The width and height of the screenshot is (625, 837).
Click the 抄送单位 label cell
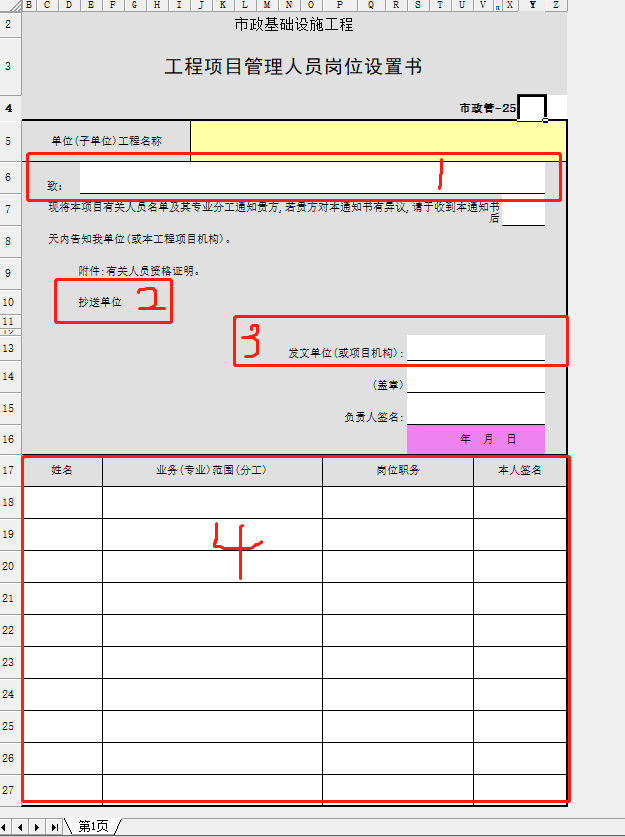click(101, 302)
